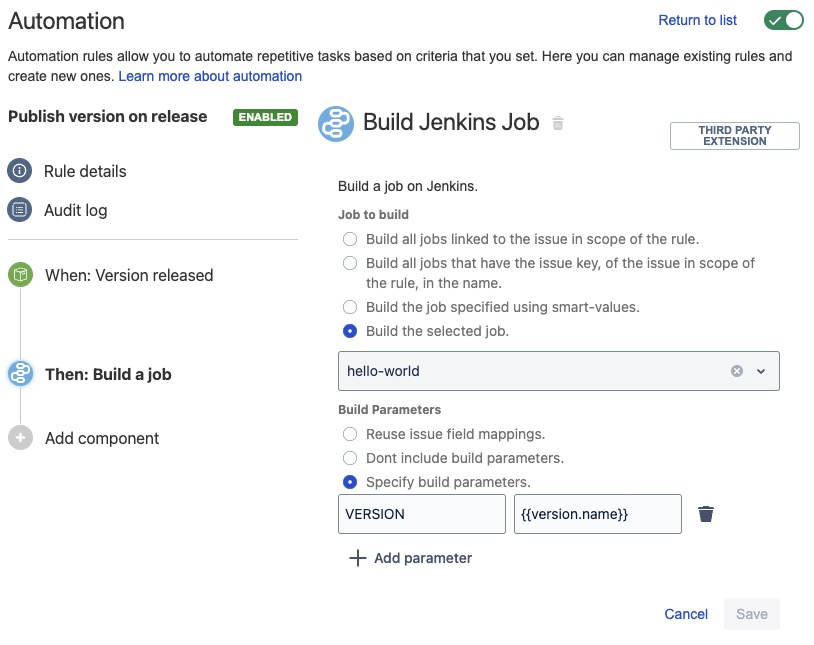
Task: Clear the hello-world job selection
Action: click(737, 370)
